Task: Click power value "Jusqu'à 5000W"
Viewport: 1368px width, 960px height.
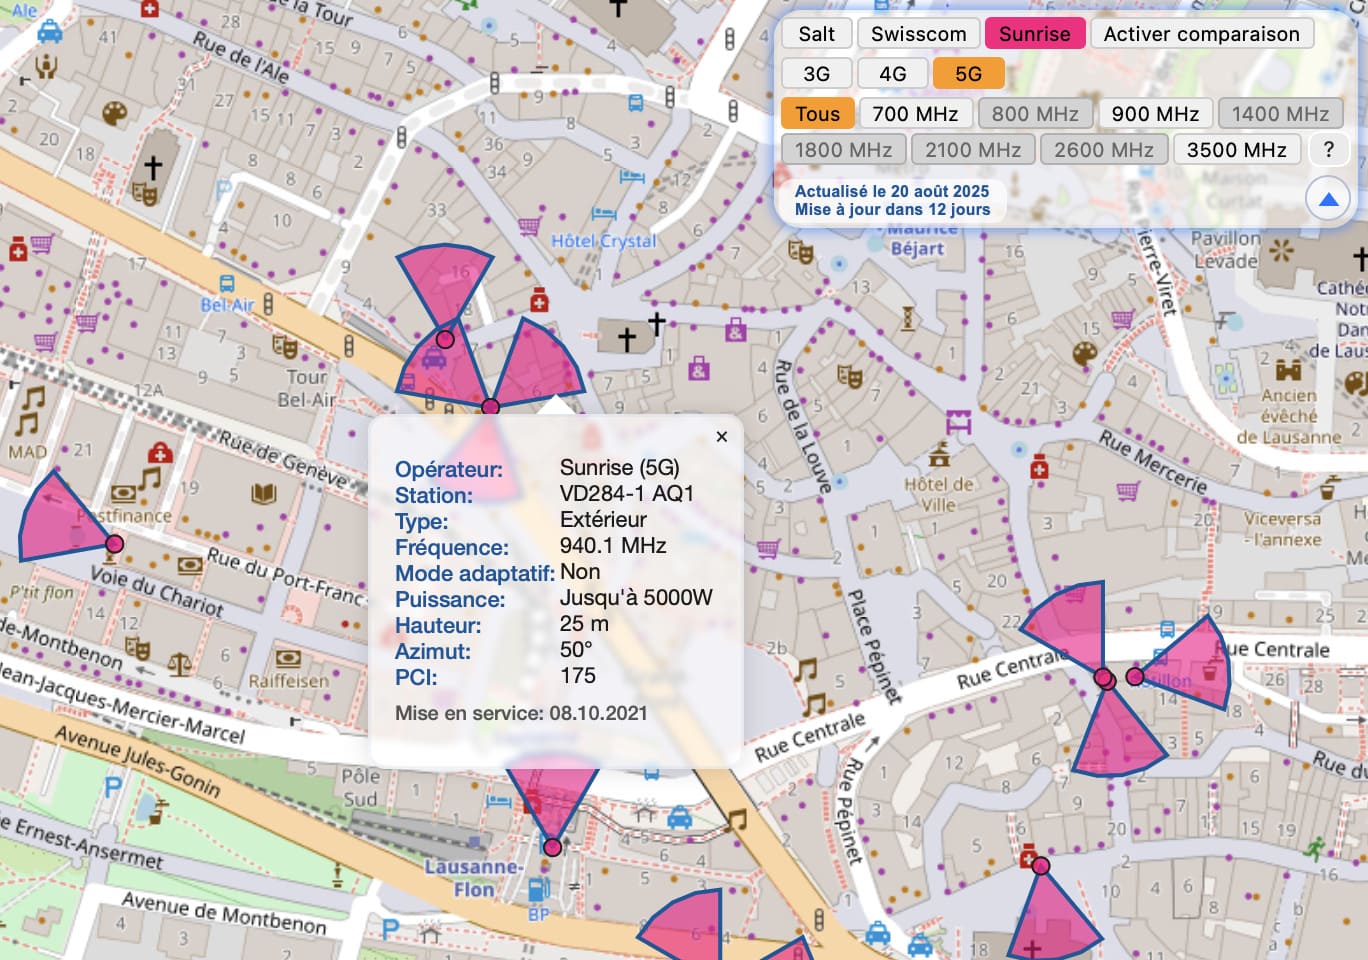Action: click(636, 597)
